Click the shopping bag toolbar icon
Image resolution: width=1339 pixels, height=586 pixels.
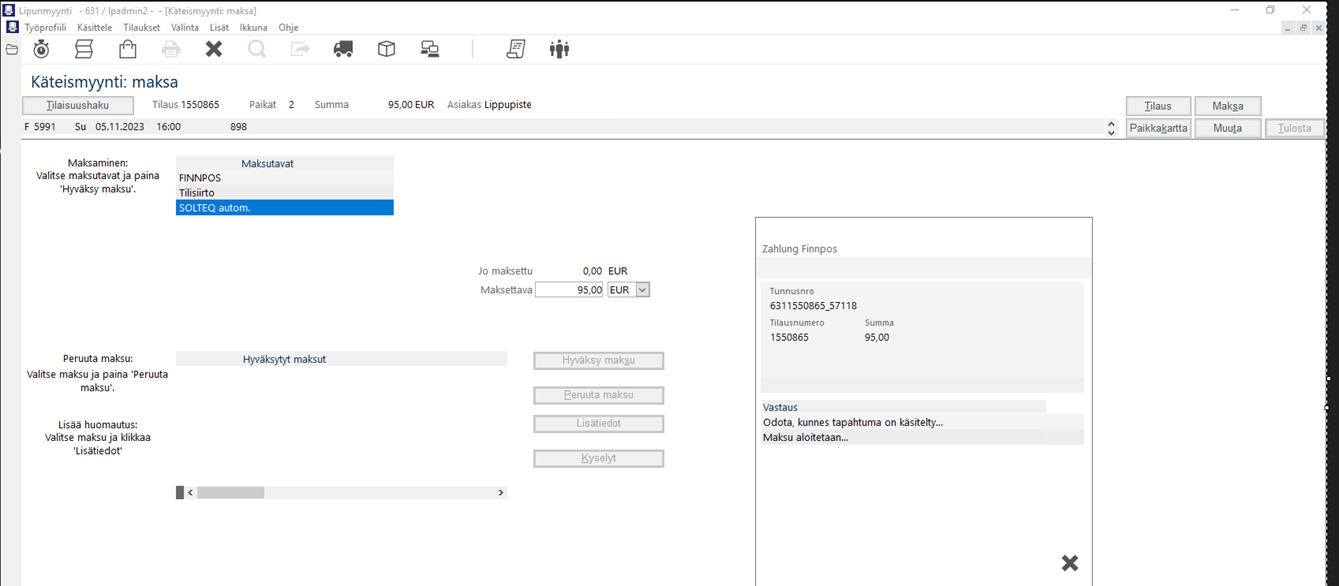127,49
